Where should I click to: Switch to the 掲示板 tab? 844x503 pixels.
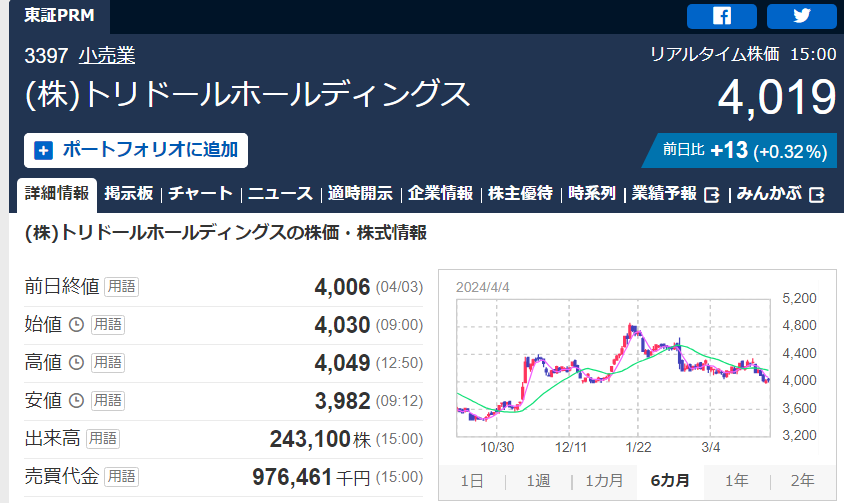tap(129, 193)
